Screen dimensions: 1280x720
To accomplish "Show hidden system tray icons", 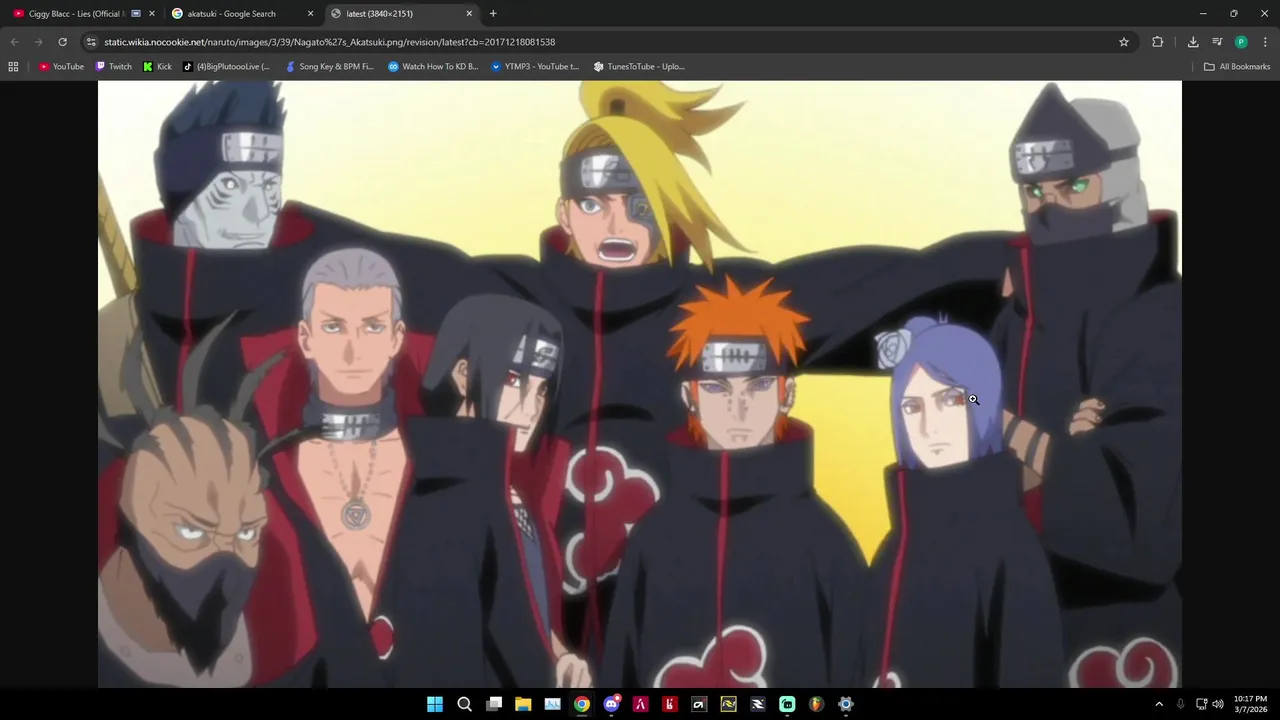I will pyautogui.click(x=1159, y=704).
